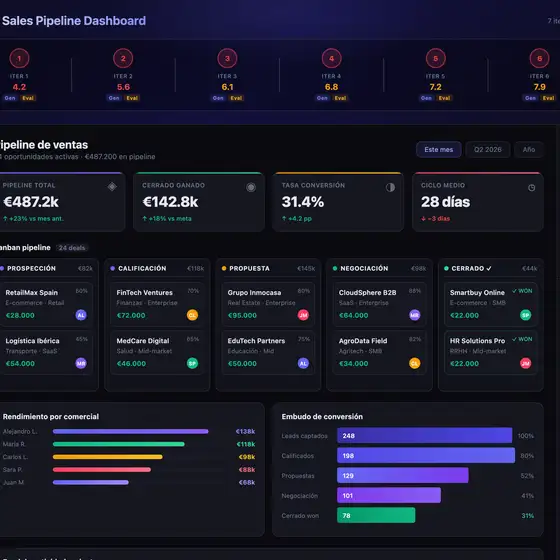The image size is (560, 560).
Task: Click the circle icon on Cerrado Ganado card
Action: click(251, 187)
